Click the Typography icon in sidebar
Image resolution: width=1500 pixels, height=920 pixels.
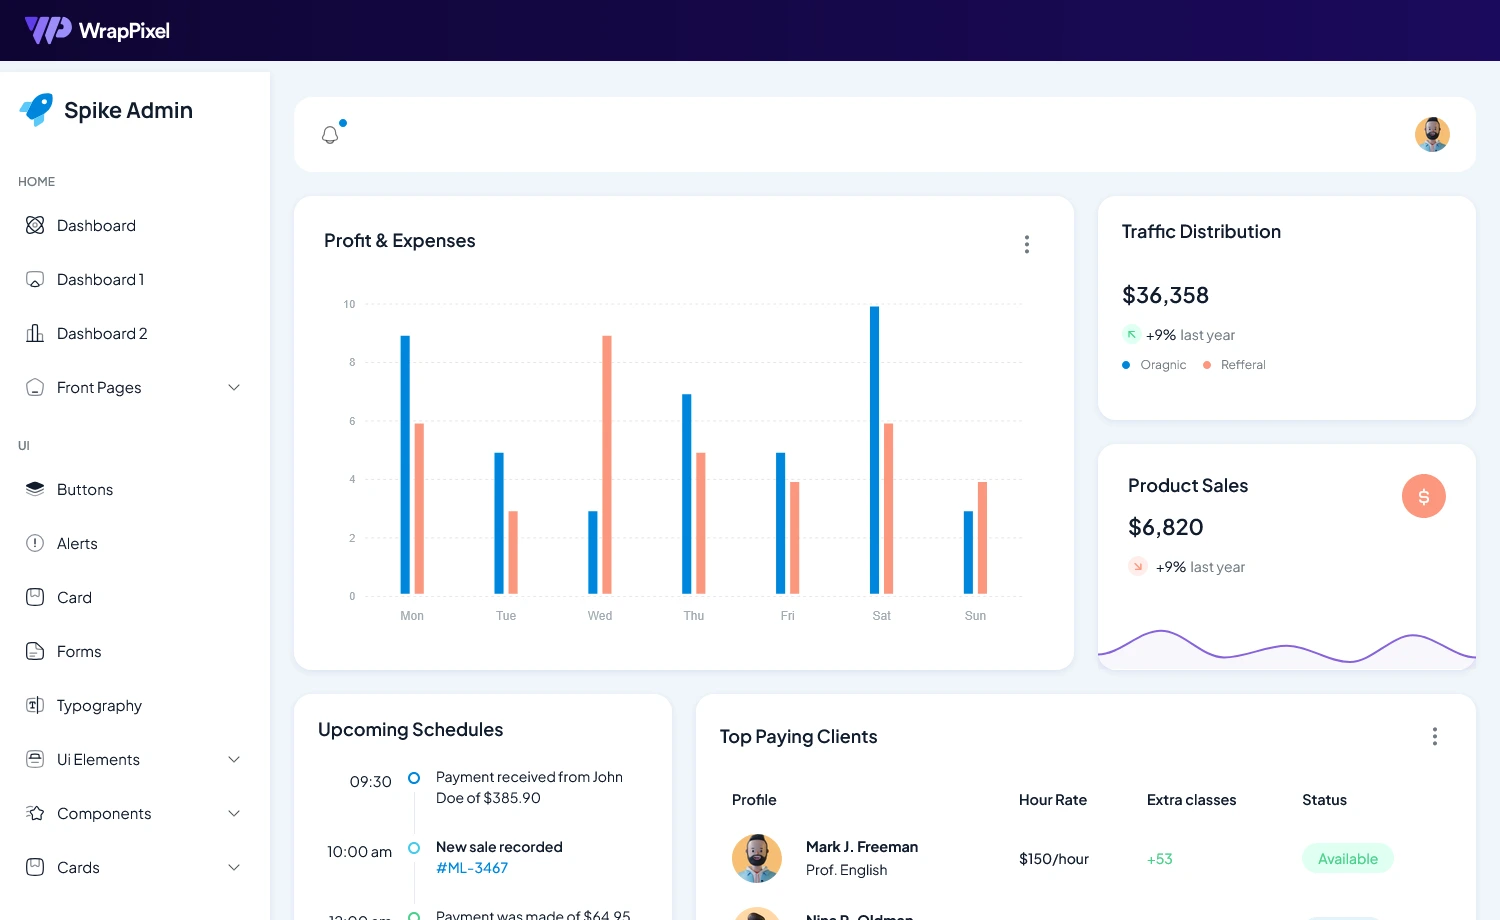[x=35, y=705]
